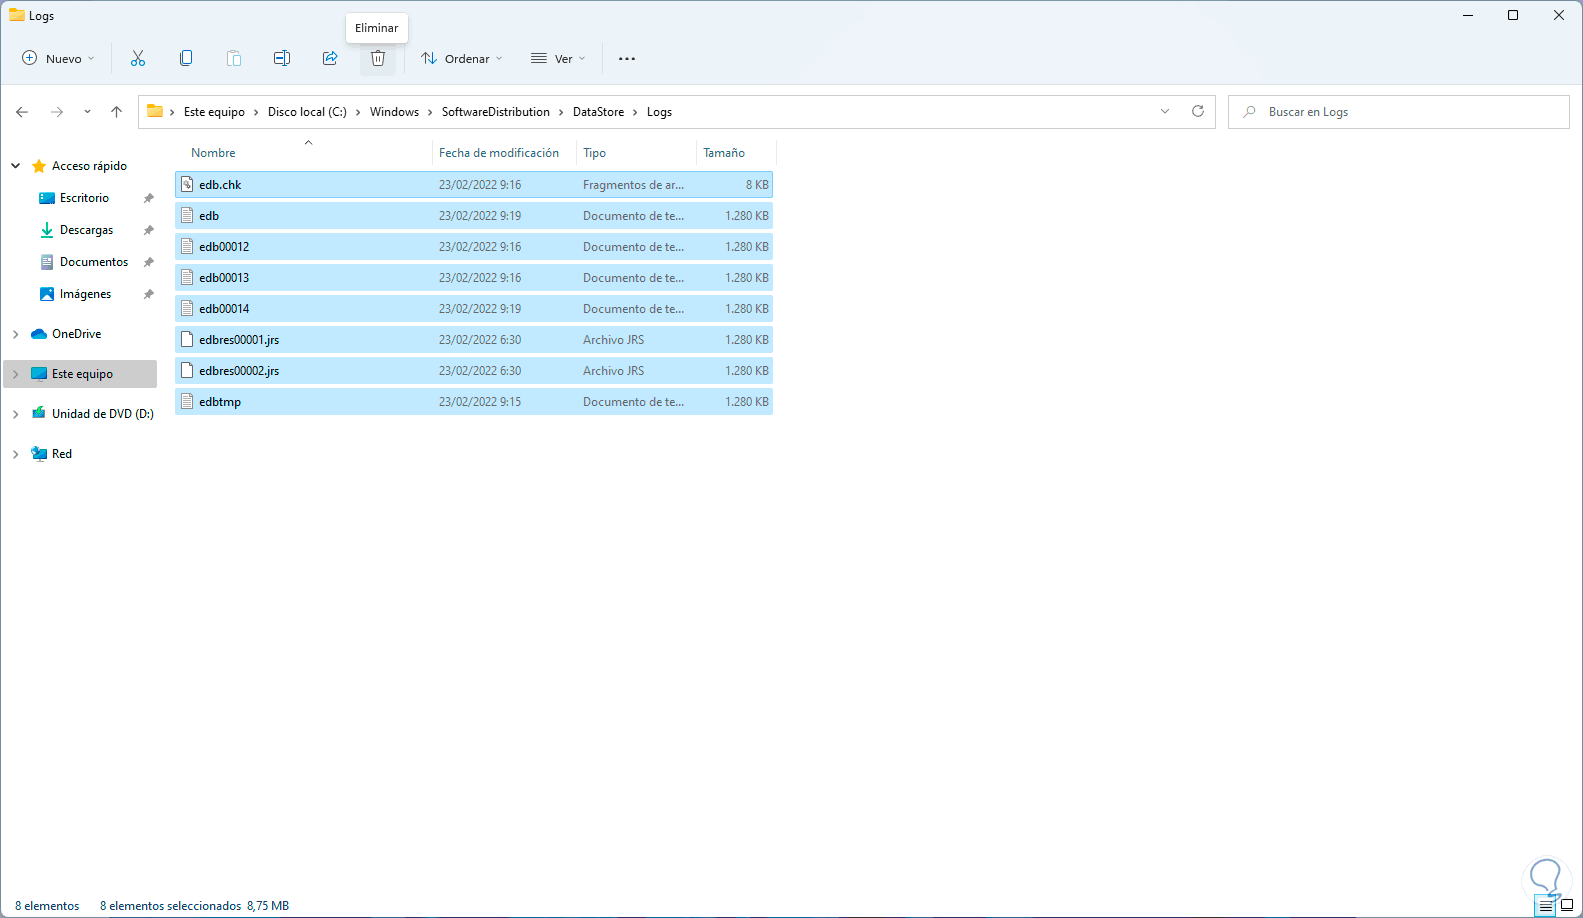This screenshot has width=1583, height=918.
Task: Click Este equipo in the address breadcrumb
Action: (214, 112)
